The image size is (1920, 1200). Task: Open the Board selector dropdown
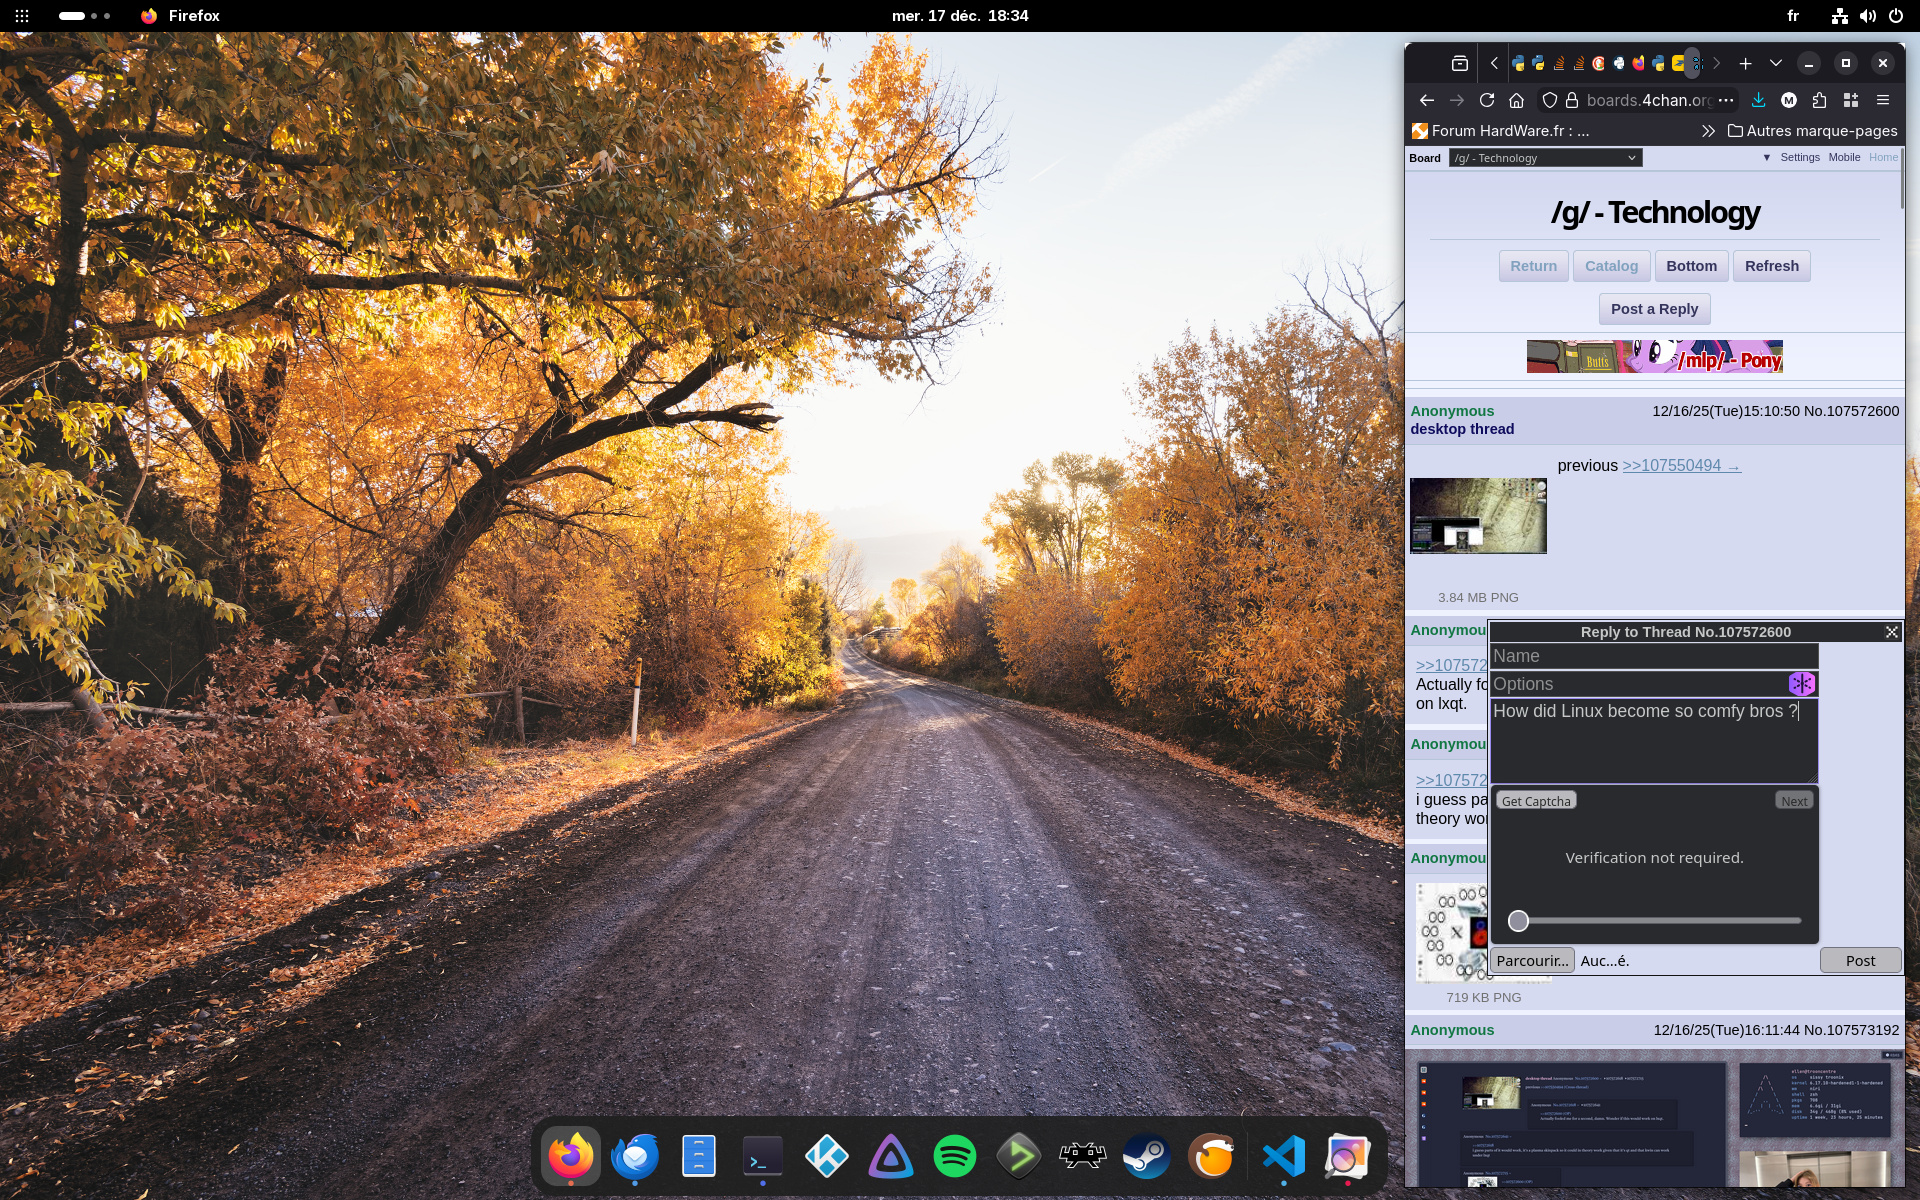click(1544, 158)
